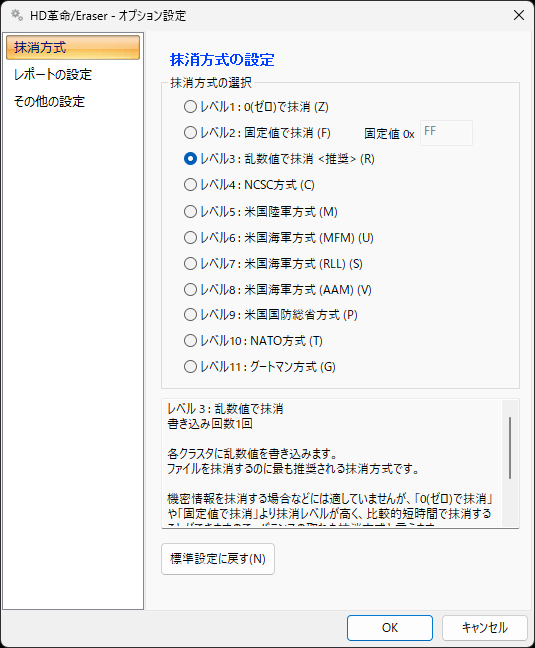The height and width of the screenshot is (648, 535).
Task: Click the 固定値 0x hex input field
Action: [446, 133]
